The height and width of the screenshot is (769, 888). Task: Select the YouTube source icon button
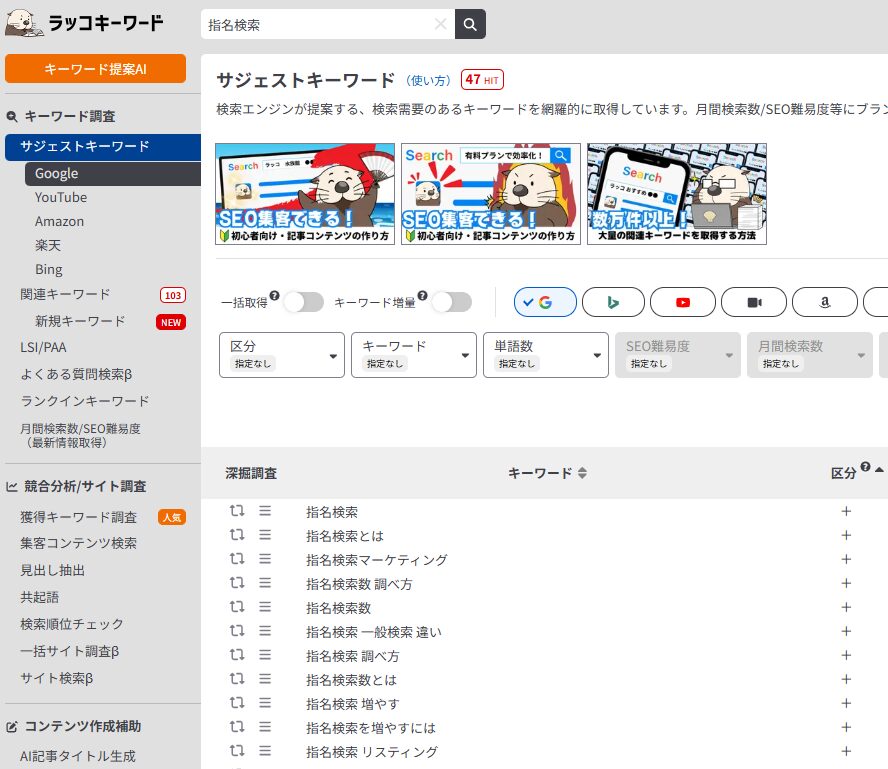[682, 302]
